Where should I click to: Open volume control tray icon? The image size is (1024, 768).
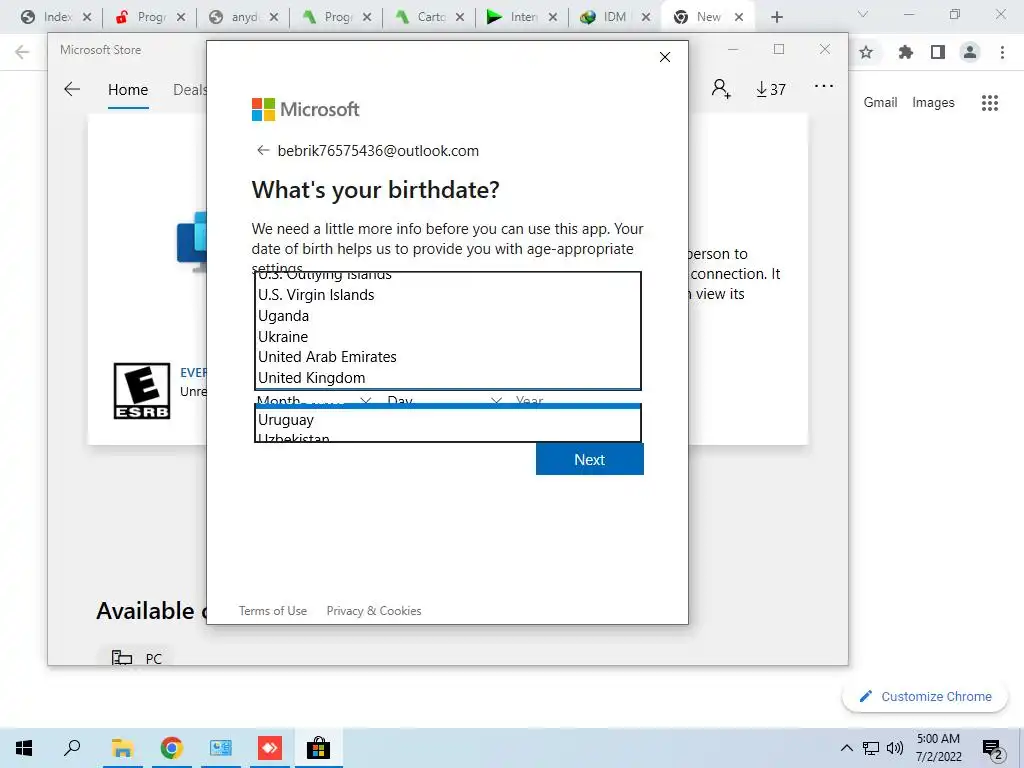click(895, 748)
